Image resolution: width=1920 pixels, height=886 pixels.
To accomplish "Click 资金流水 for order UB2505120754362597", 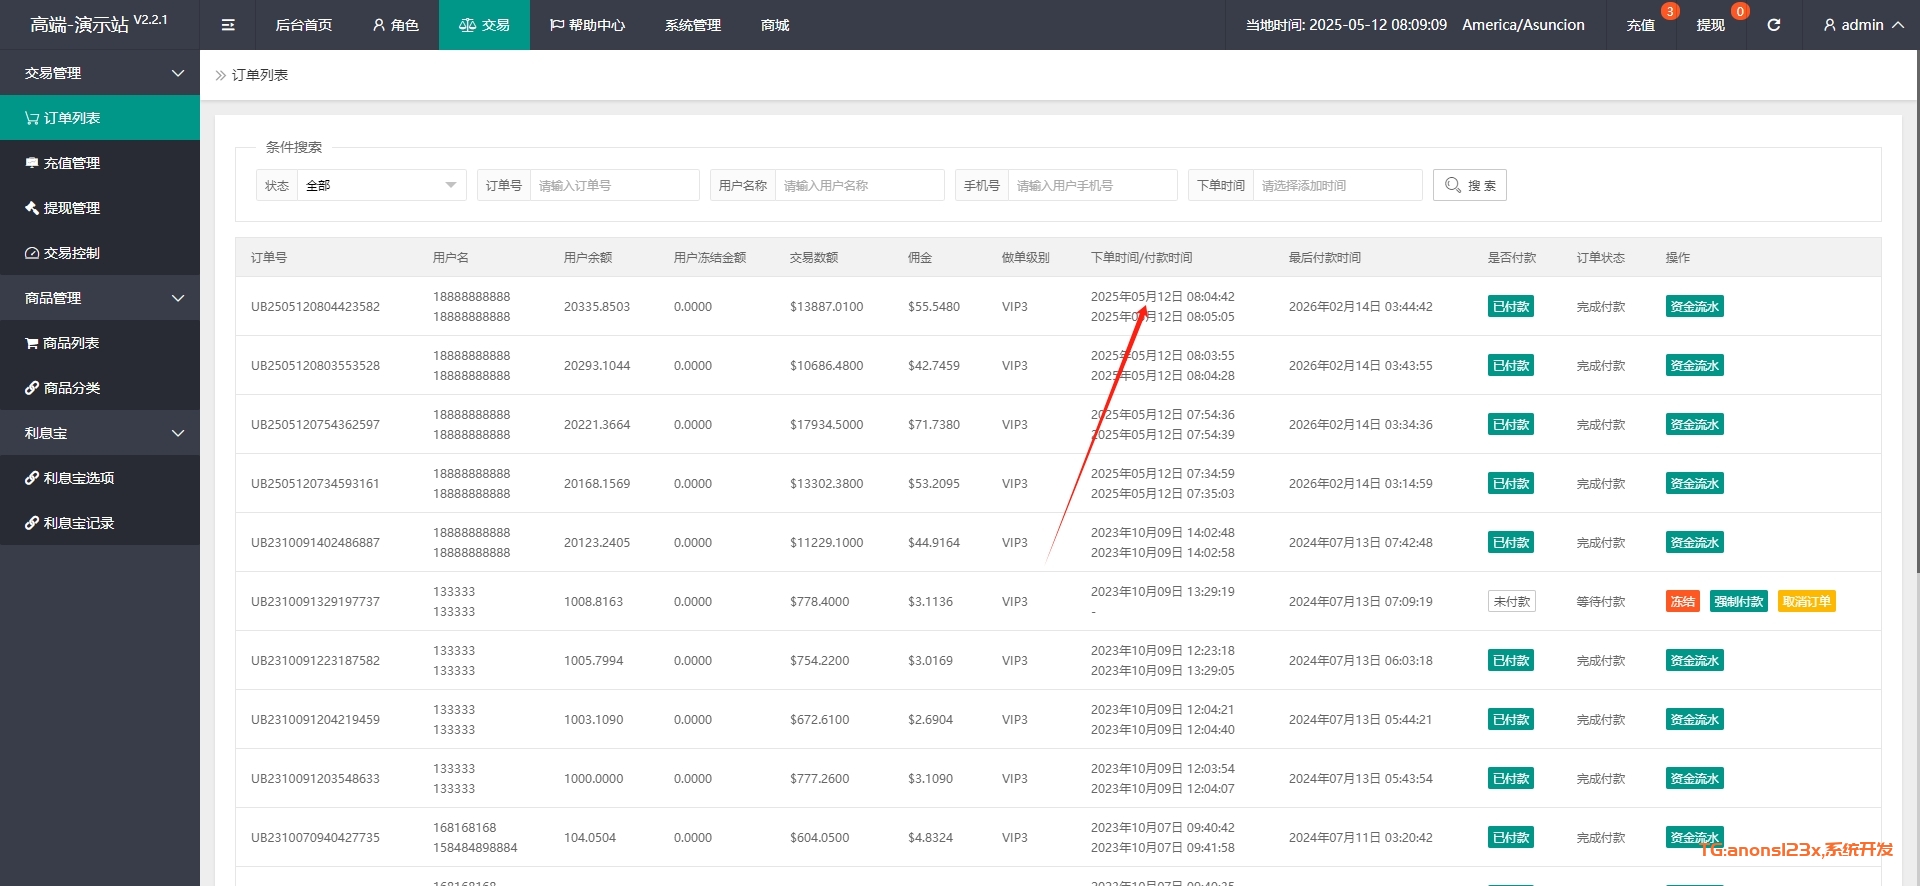I will [x=1694, y=425].
